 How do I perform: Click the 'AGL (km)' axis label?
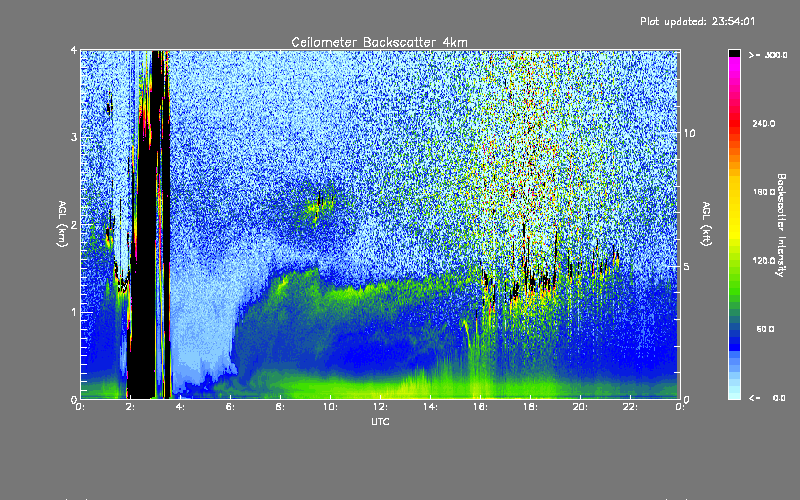pos(63,224)
